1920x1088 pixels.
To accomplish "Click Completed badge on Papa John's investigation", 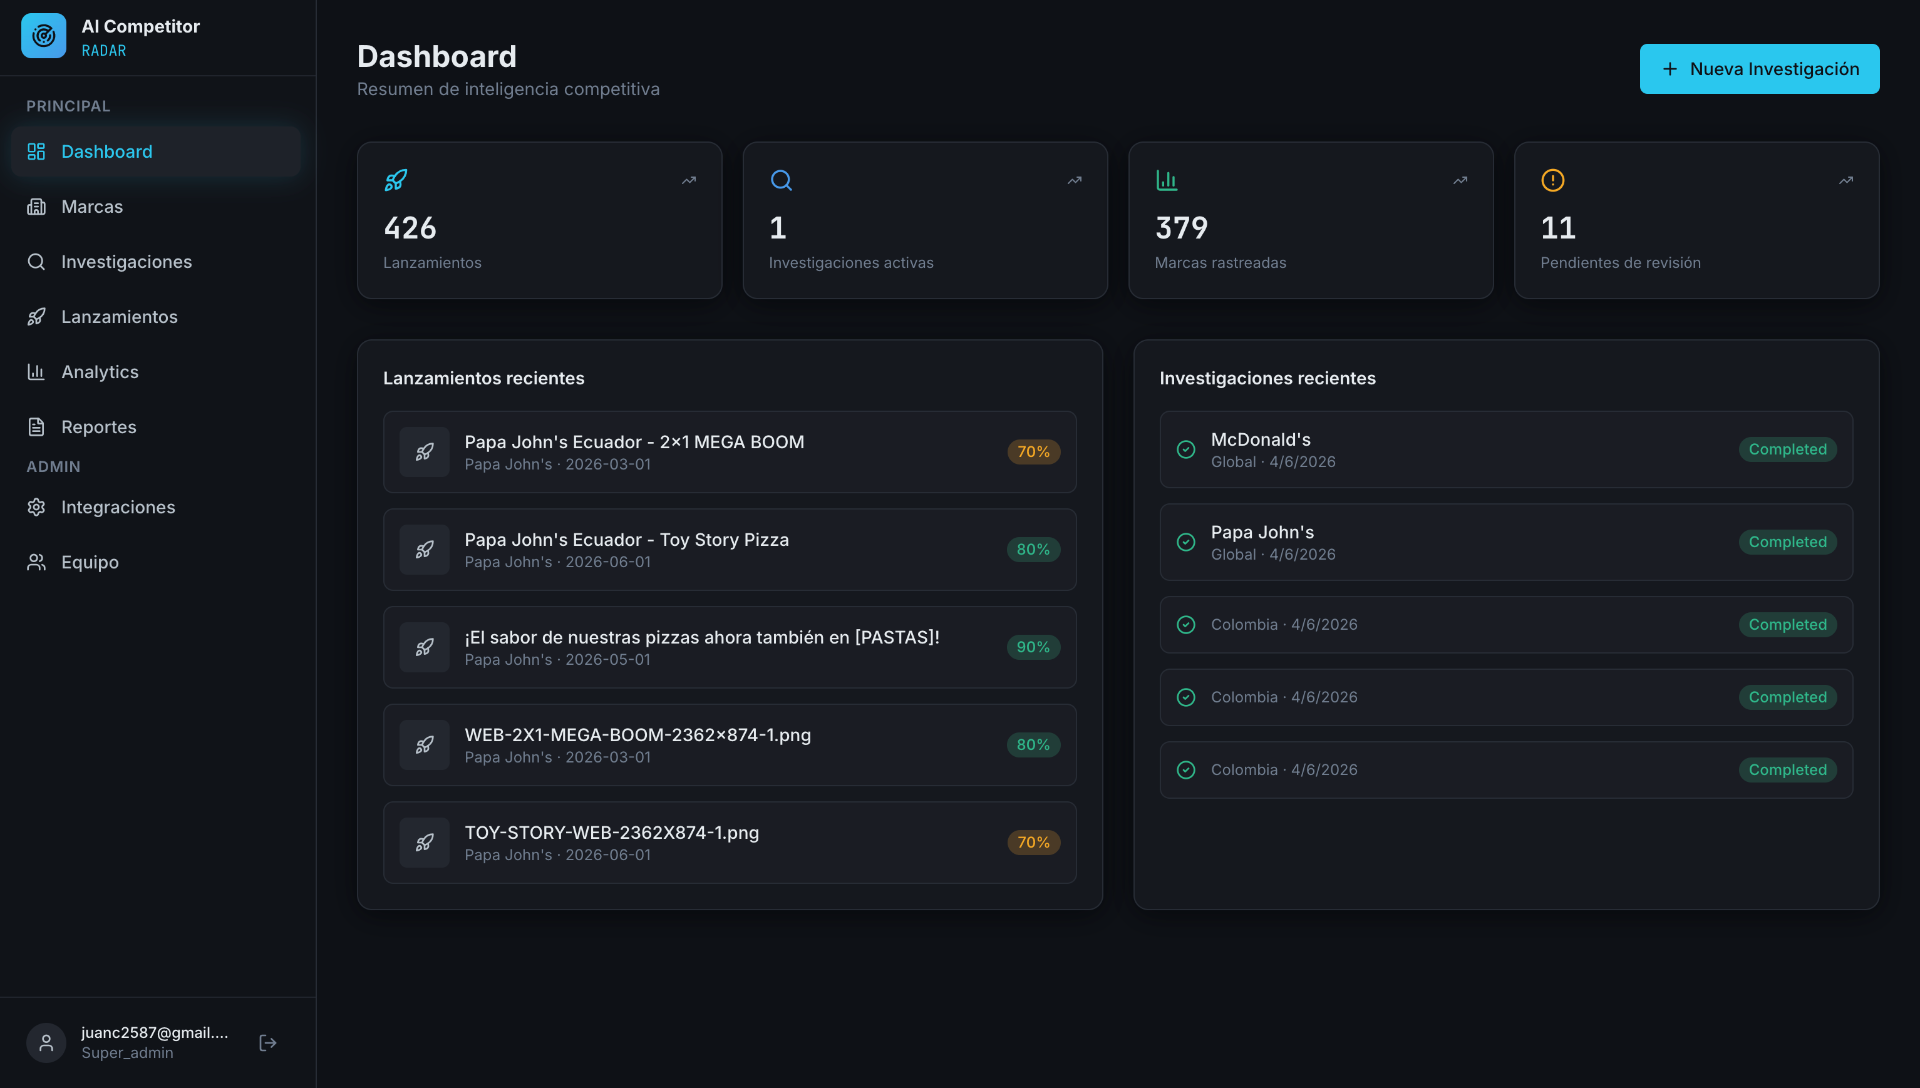I will point(1787,542).
